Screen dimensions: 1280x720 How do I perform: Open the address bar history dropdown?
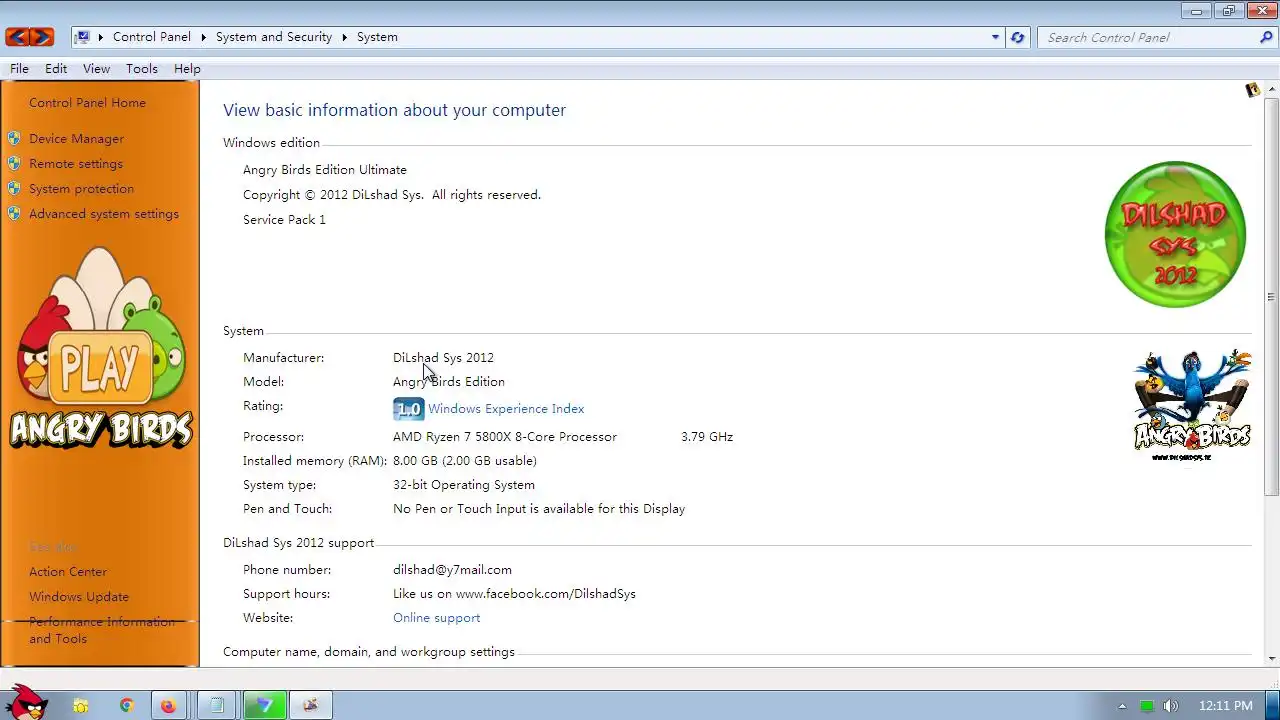[995, 37]
